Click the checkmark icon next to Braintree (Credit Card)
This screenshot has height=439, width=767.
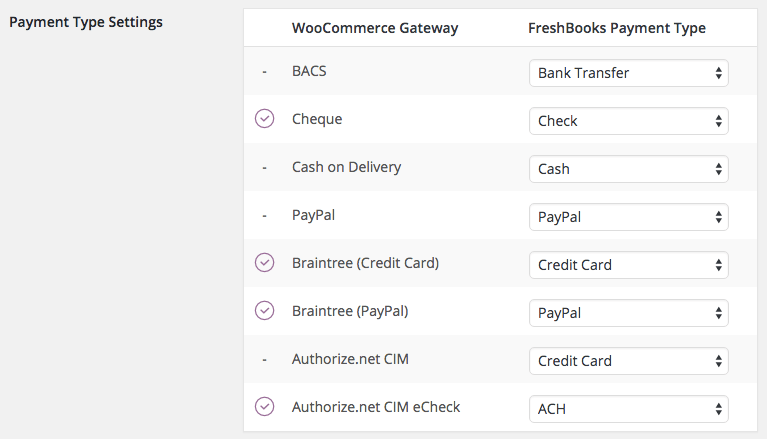265,262
